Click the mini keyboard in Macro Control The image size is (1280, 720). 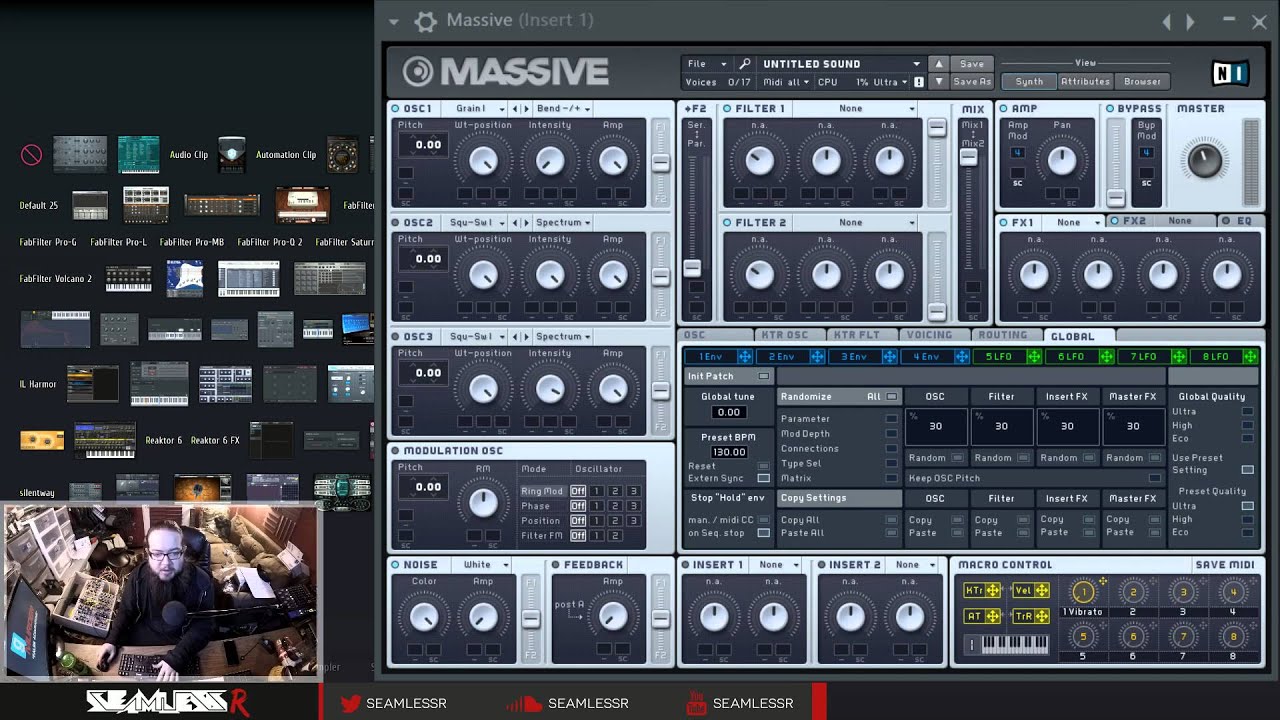click(x=1016, y=645)
